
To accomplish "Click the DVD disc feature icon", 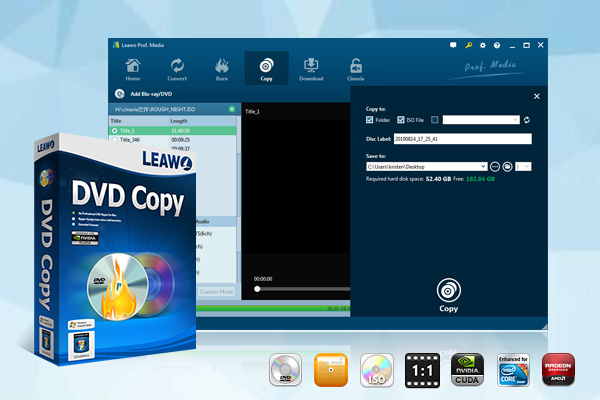I will point(285,370).
